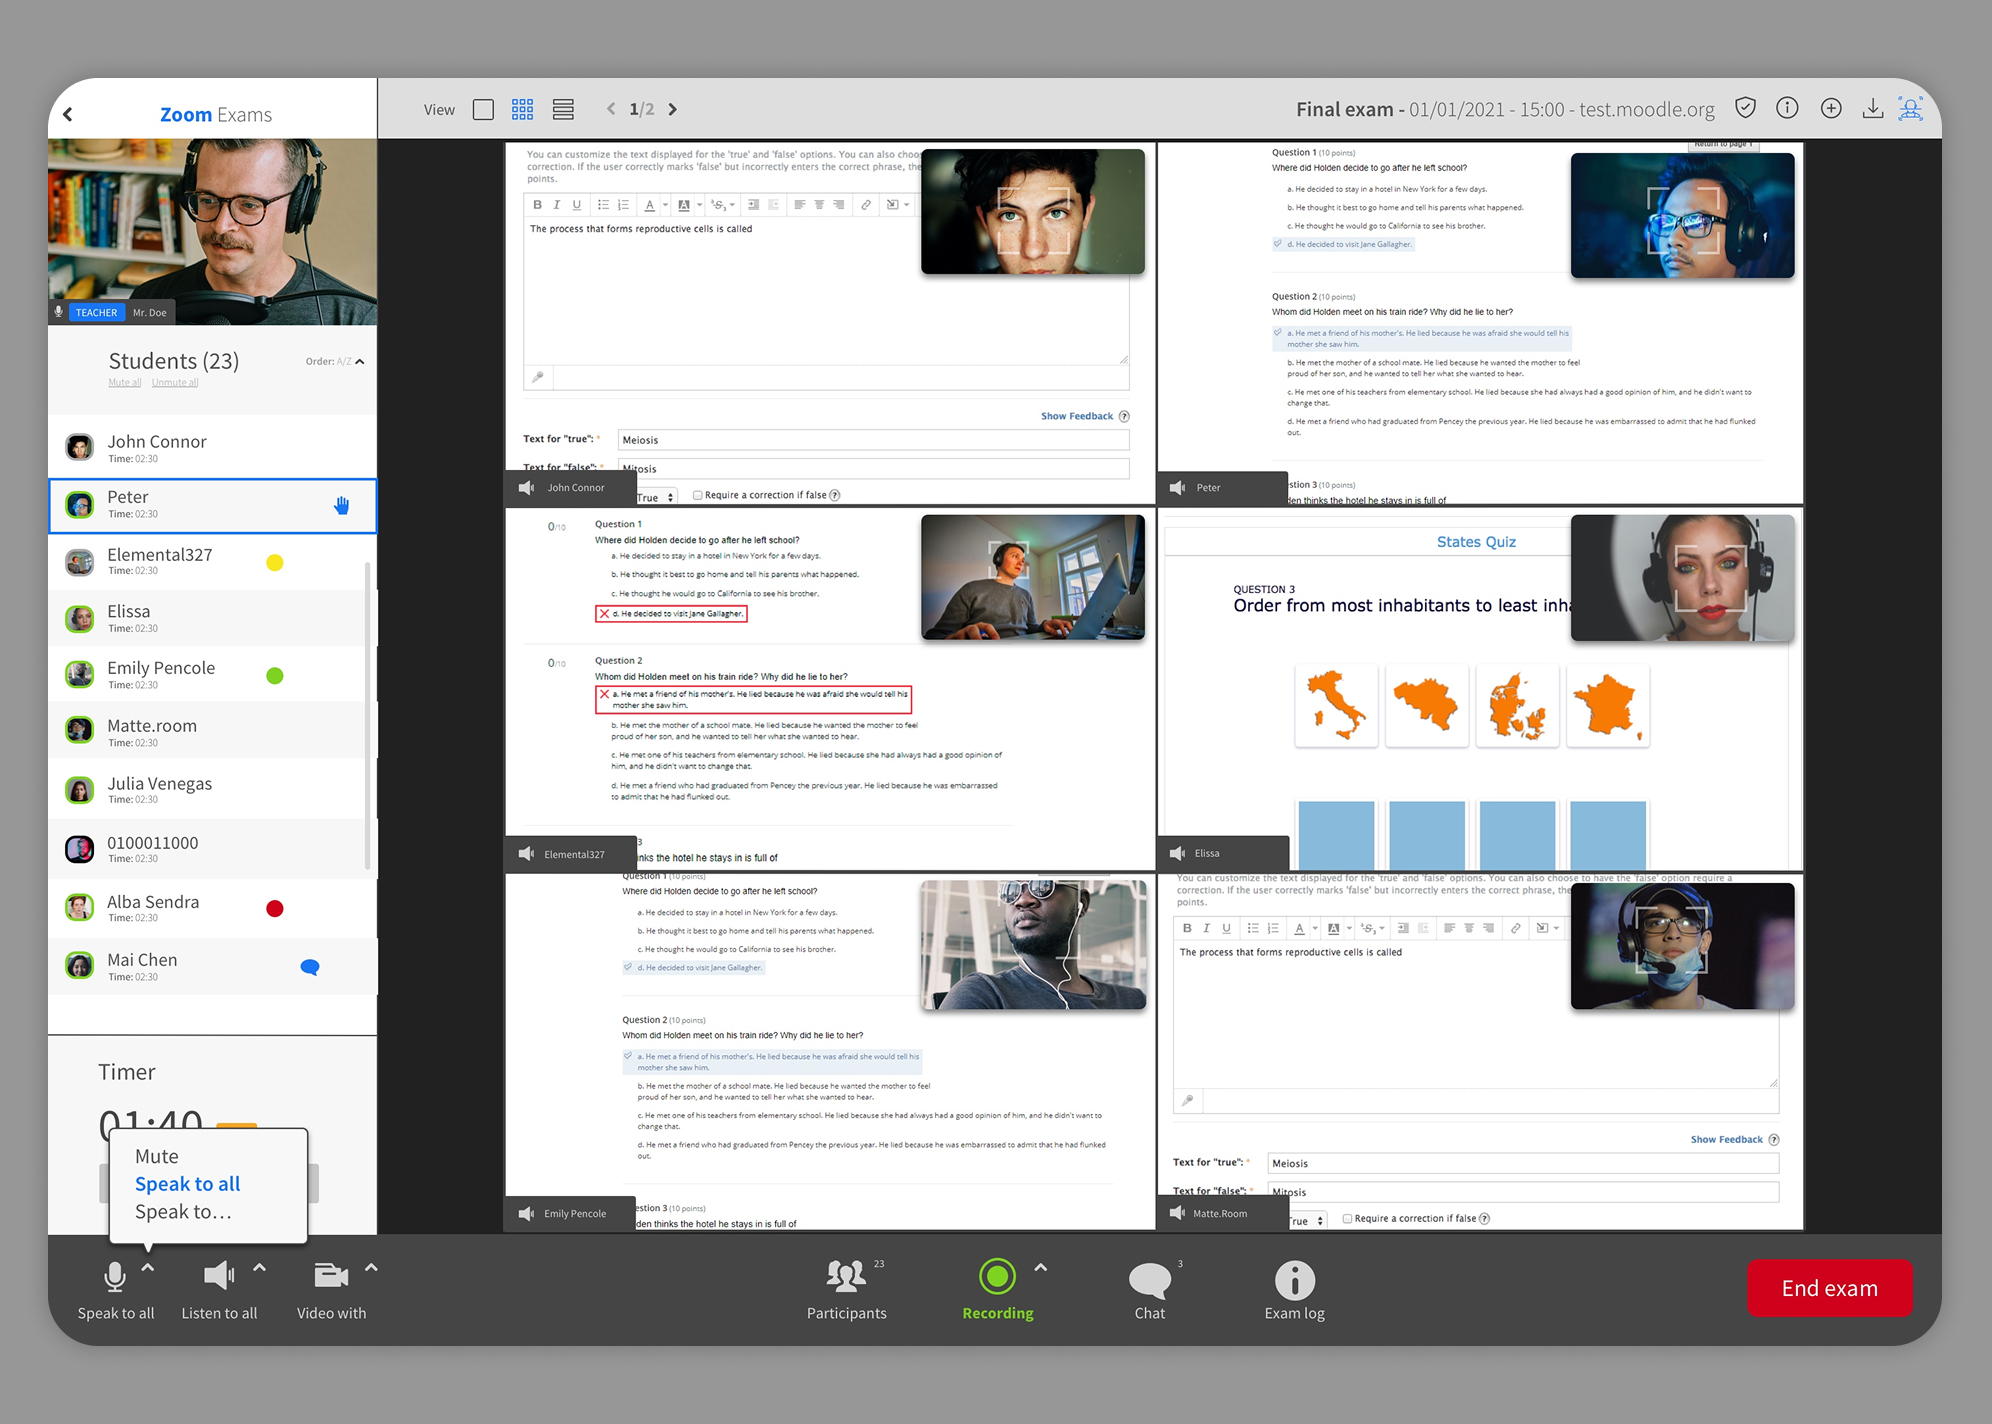
Task: Click the shield security icon
Action: click(x=1745, y=108)
